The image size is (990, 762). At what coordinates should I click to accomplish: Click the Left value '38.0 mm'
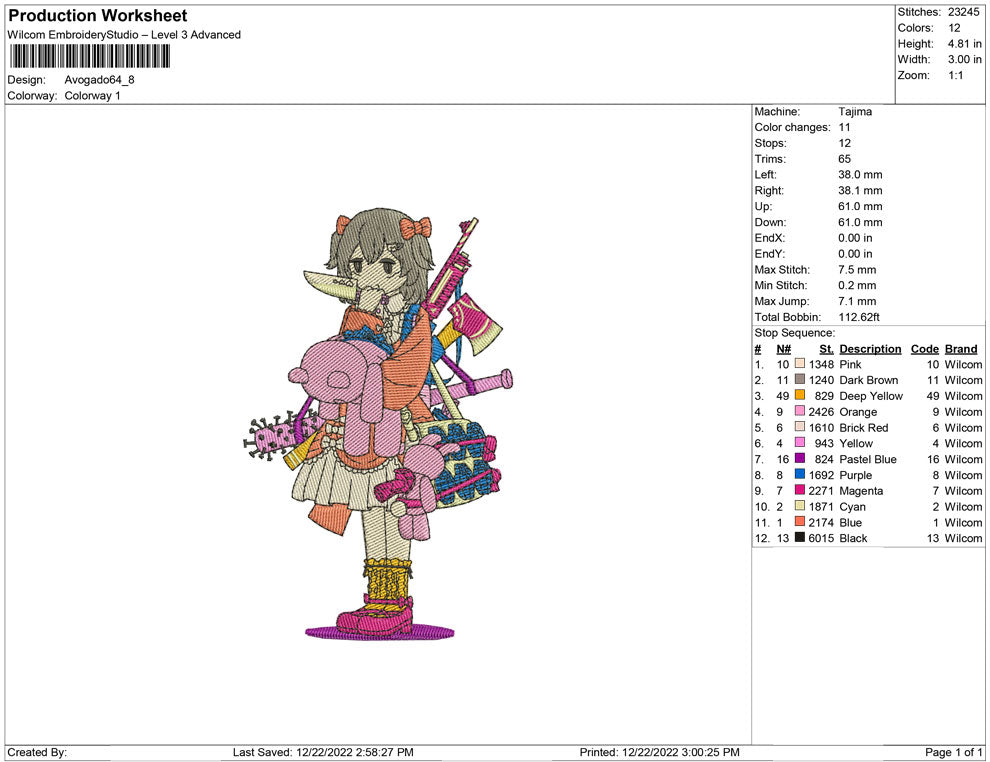pos(860,175)
